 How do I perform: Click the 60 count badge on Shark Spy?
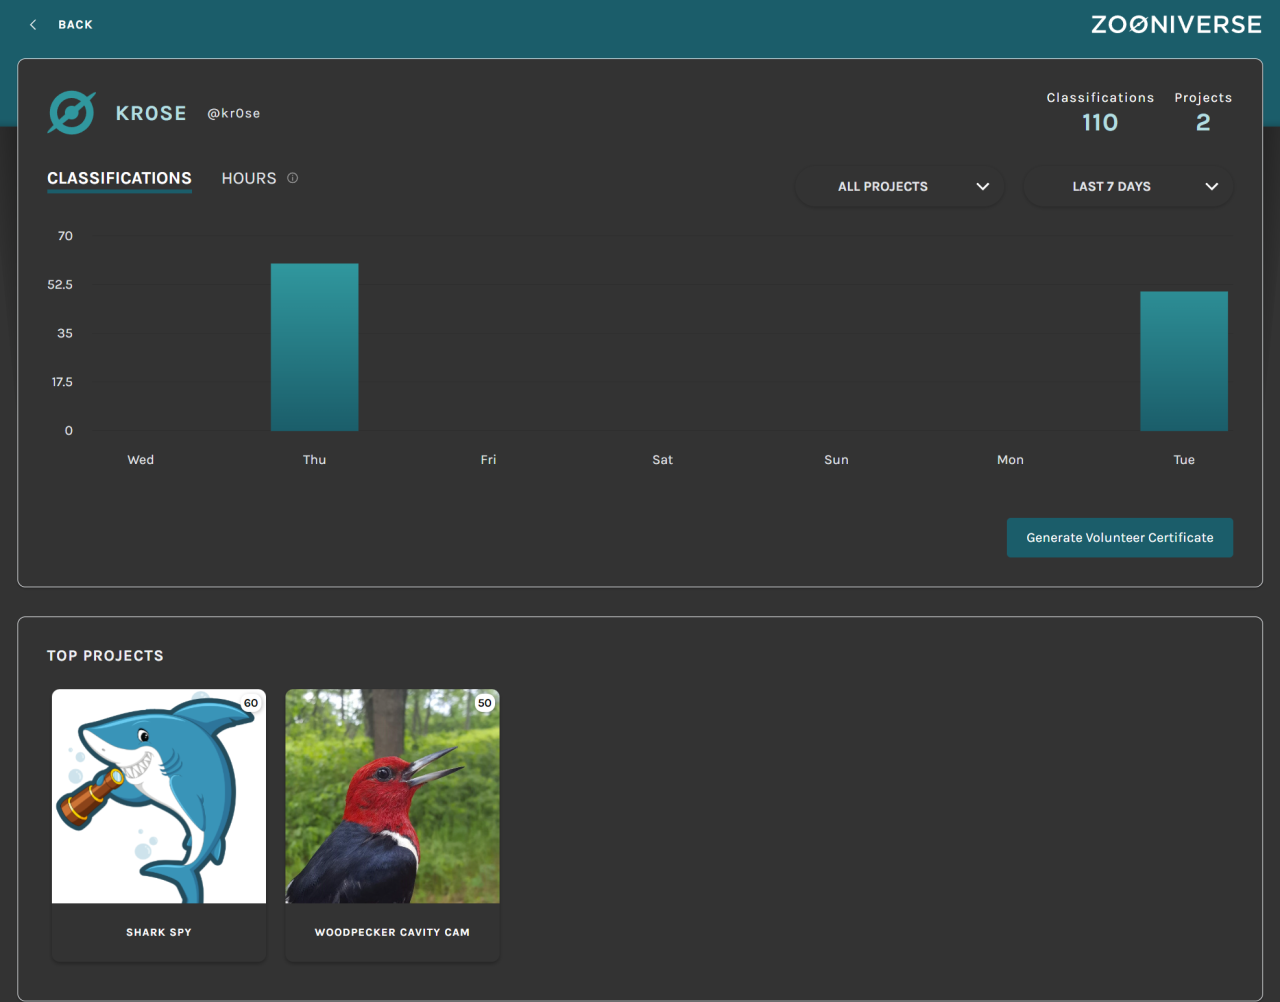251,703
